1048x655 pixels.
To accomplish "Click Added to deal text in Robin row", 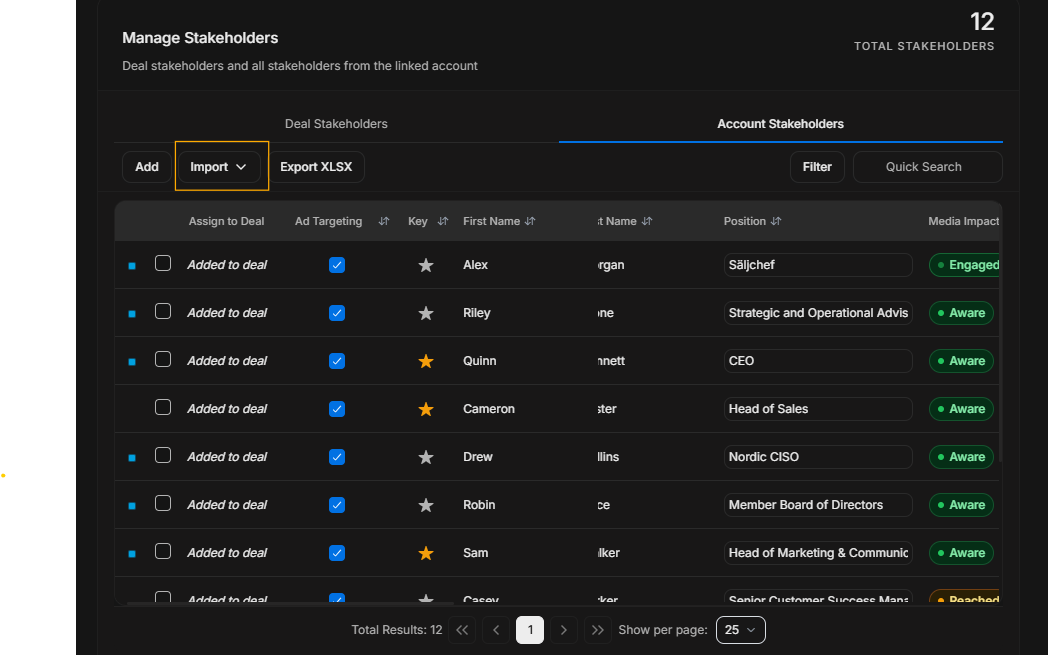I will (x=227, y=505).
